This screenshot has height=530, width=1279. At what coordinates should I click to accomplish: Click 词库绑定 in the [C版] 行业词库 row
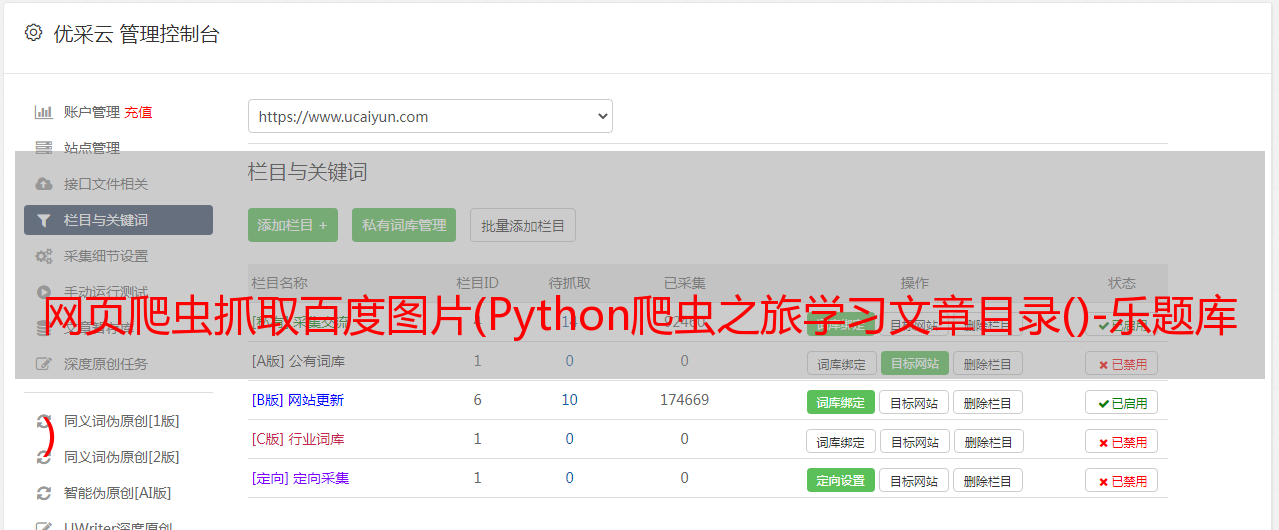coord(841,441)
